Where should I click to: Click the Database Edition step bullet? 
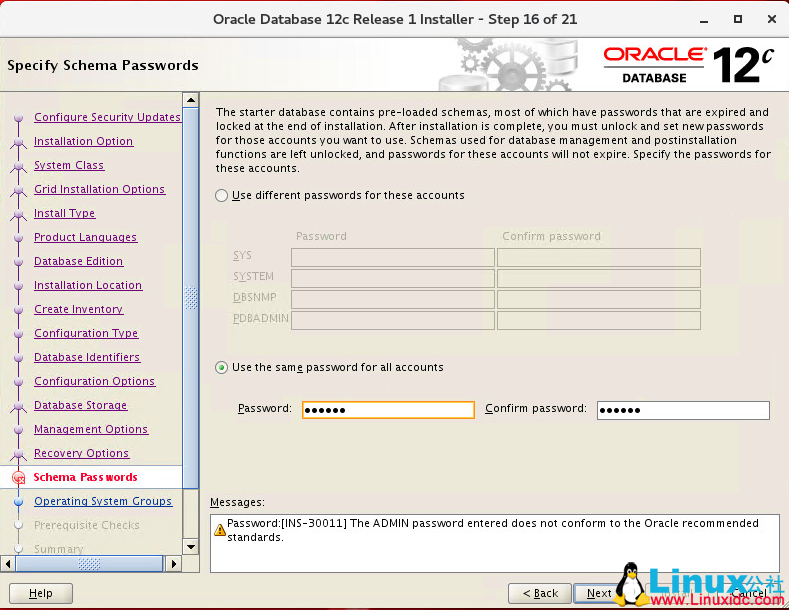tap(19, 262)
